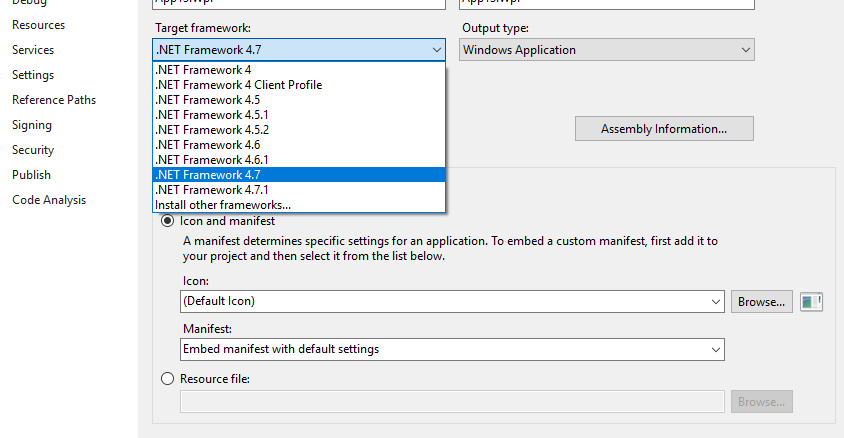Click Install other frameworks option
Viewport: 844px width, 438px height.
click(299, 205)
